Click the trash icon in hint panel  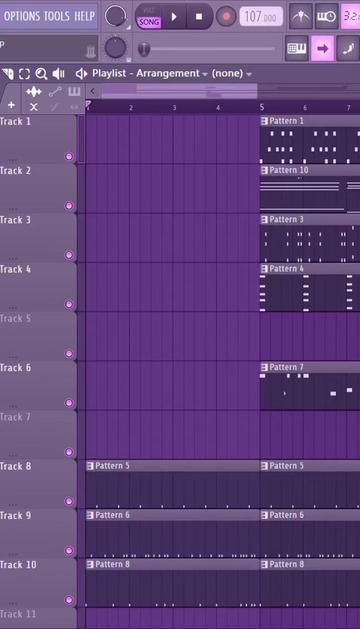[x=91, y=51]
